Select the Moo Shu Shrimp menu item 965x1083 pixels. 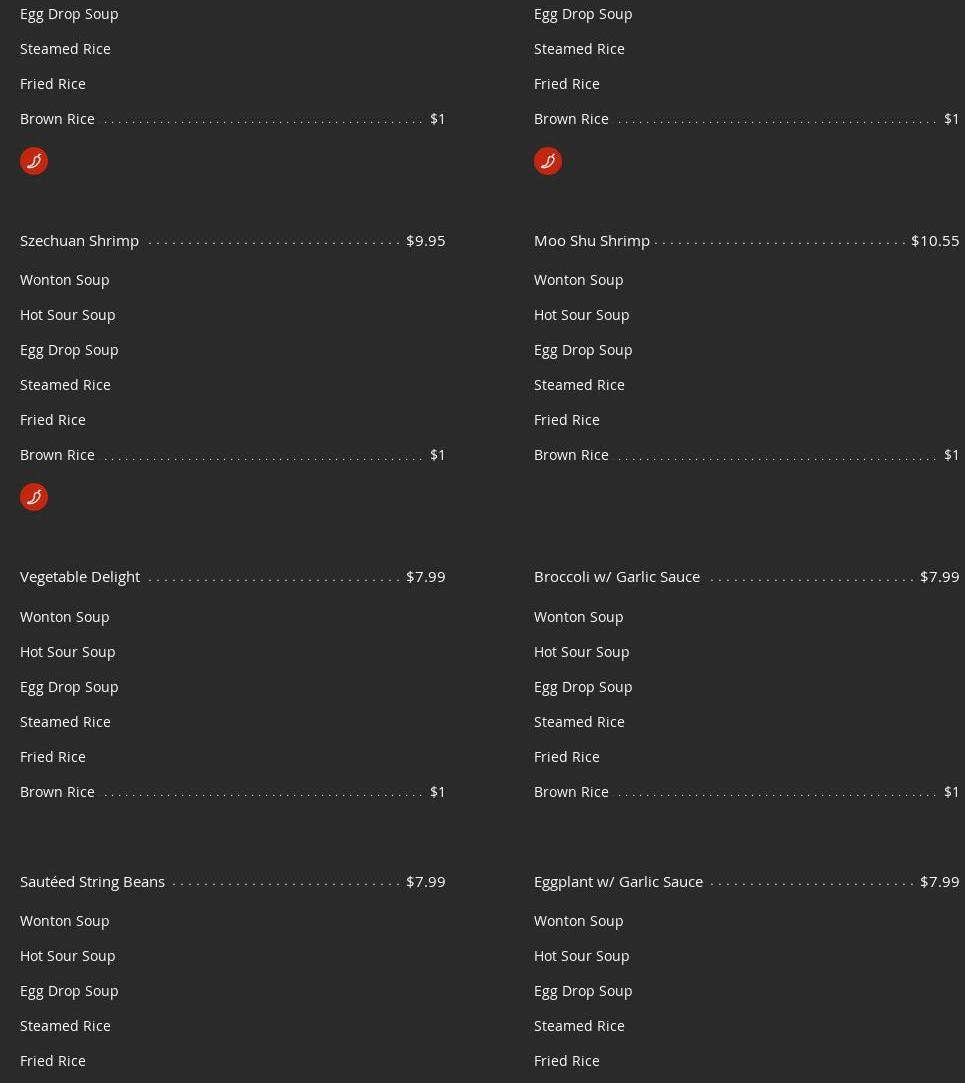[x=592, y=241]
